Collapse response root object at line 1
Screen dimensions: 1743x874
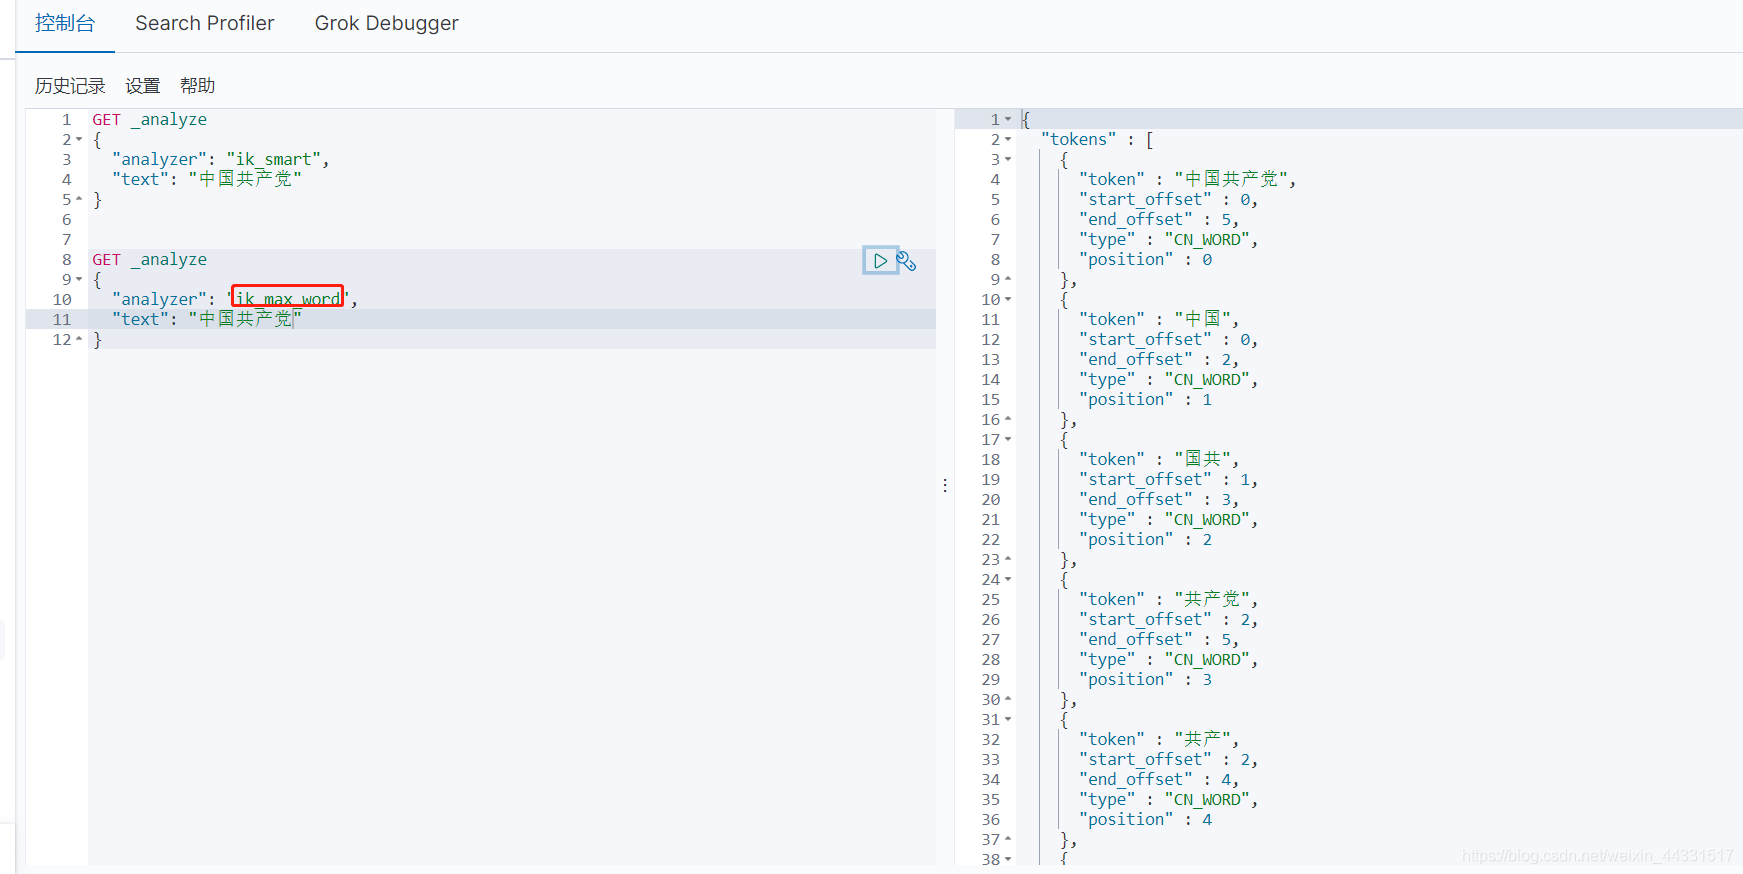(1008, 120)
